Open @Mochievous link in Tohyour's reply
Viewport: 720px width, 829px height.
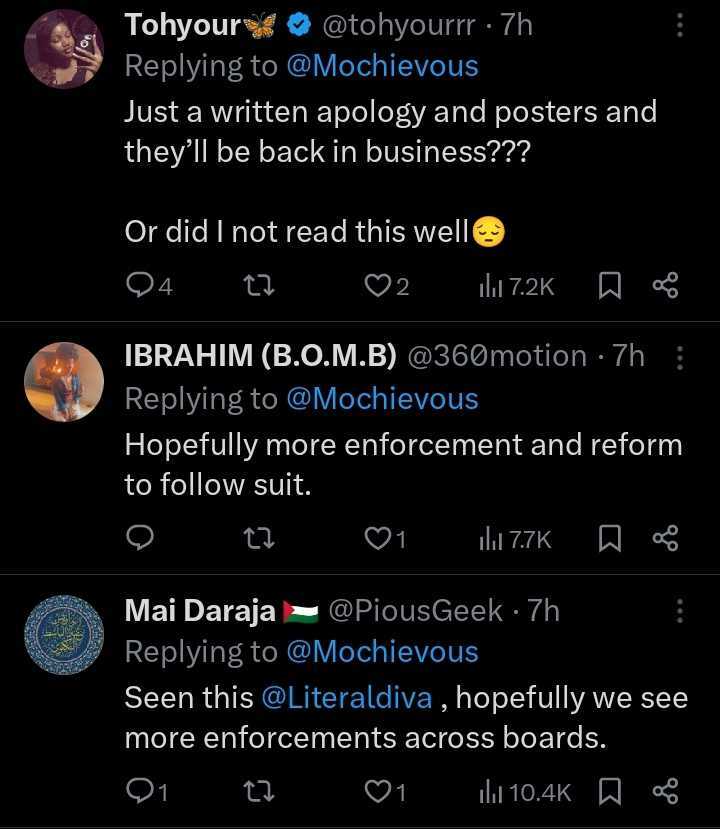point(382,67)
